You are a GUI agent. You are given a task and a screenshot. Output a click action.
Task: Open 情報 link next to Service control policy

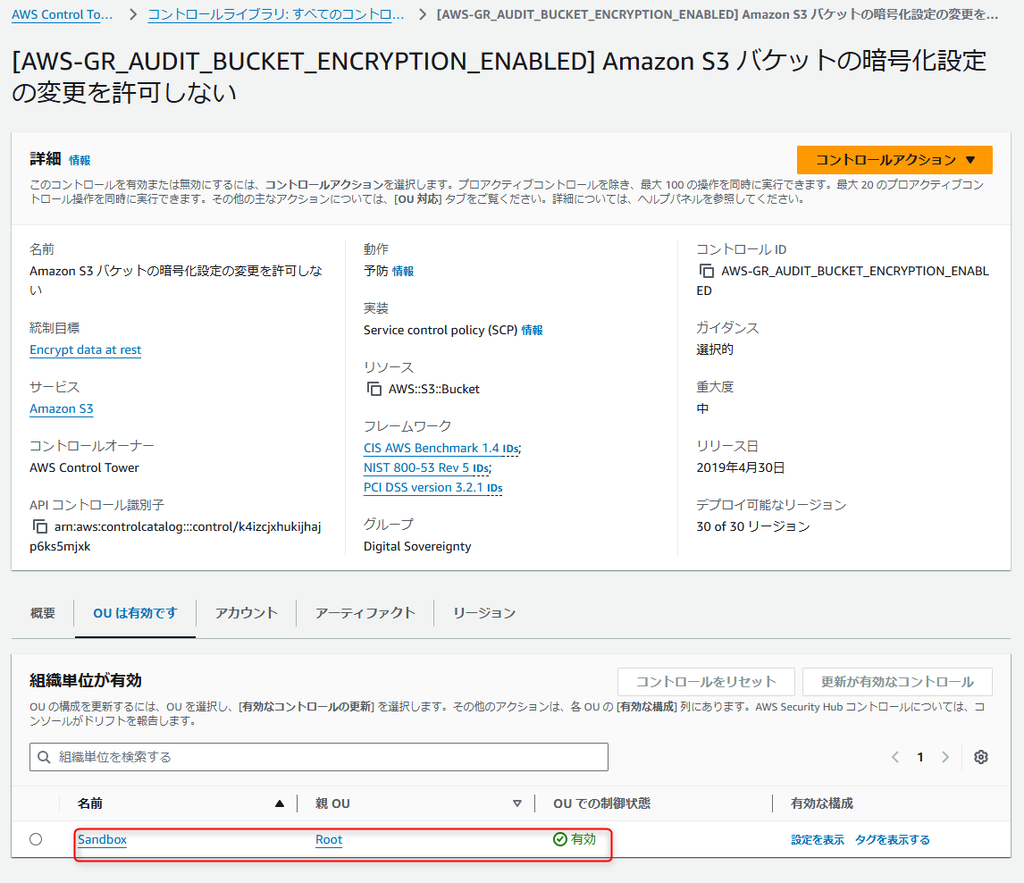(532, 330)
